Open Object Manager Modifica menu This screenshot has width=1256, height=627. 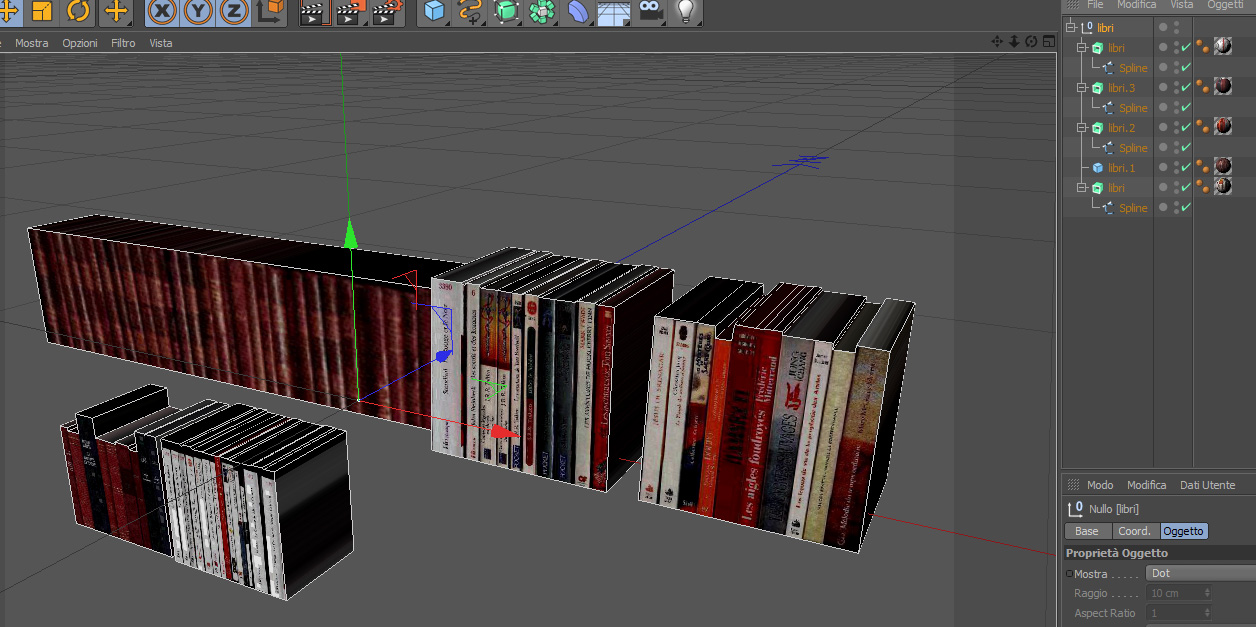[1137, 5]
